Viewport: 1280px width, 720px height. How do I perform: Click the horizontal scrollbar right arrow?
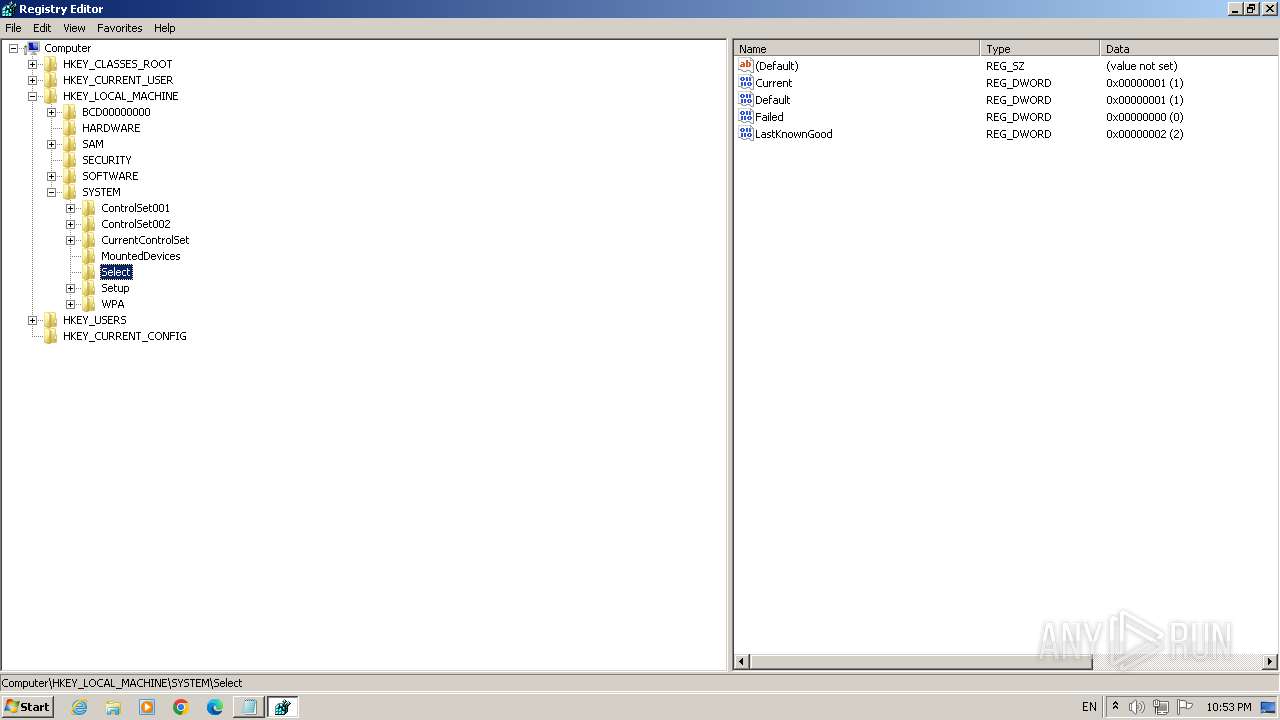[x=1270, y=662]
